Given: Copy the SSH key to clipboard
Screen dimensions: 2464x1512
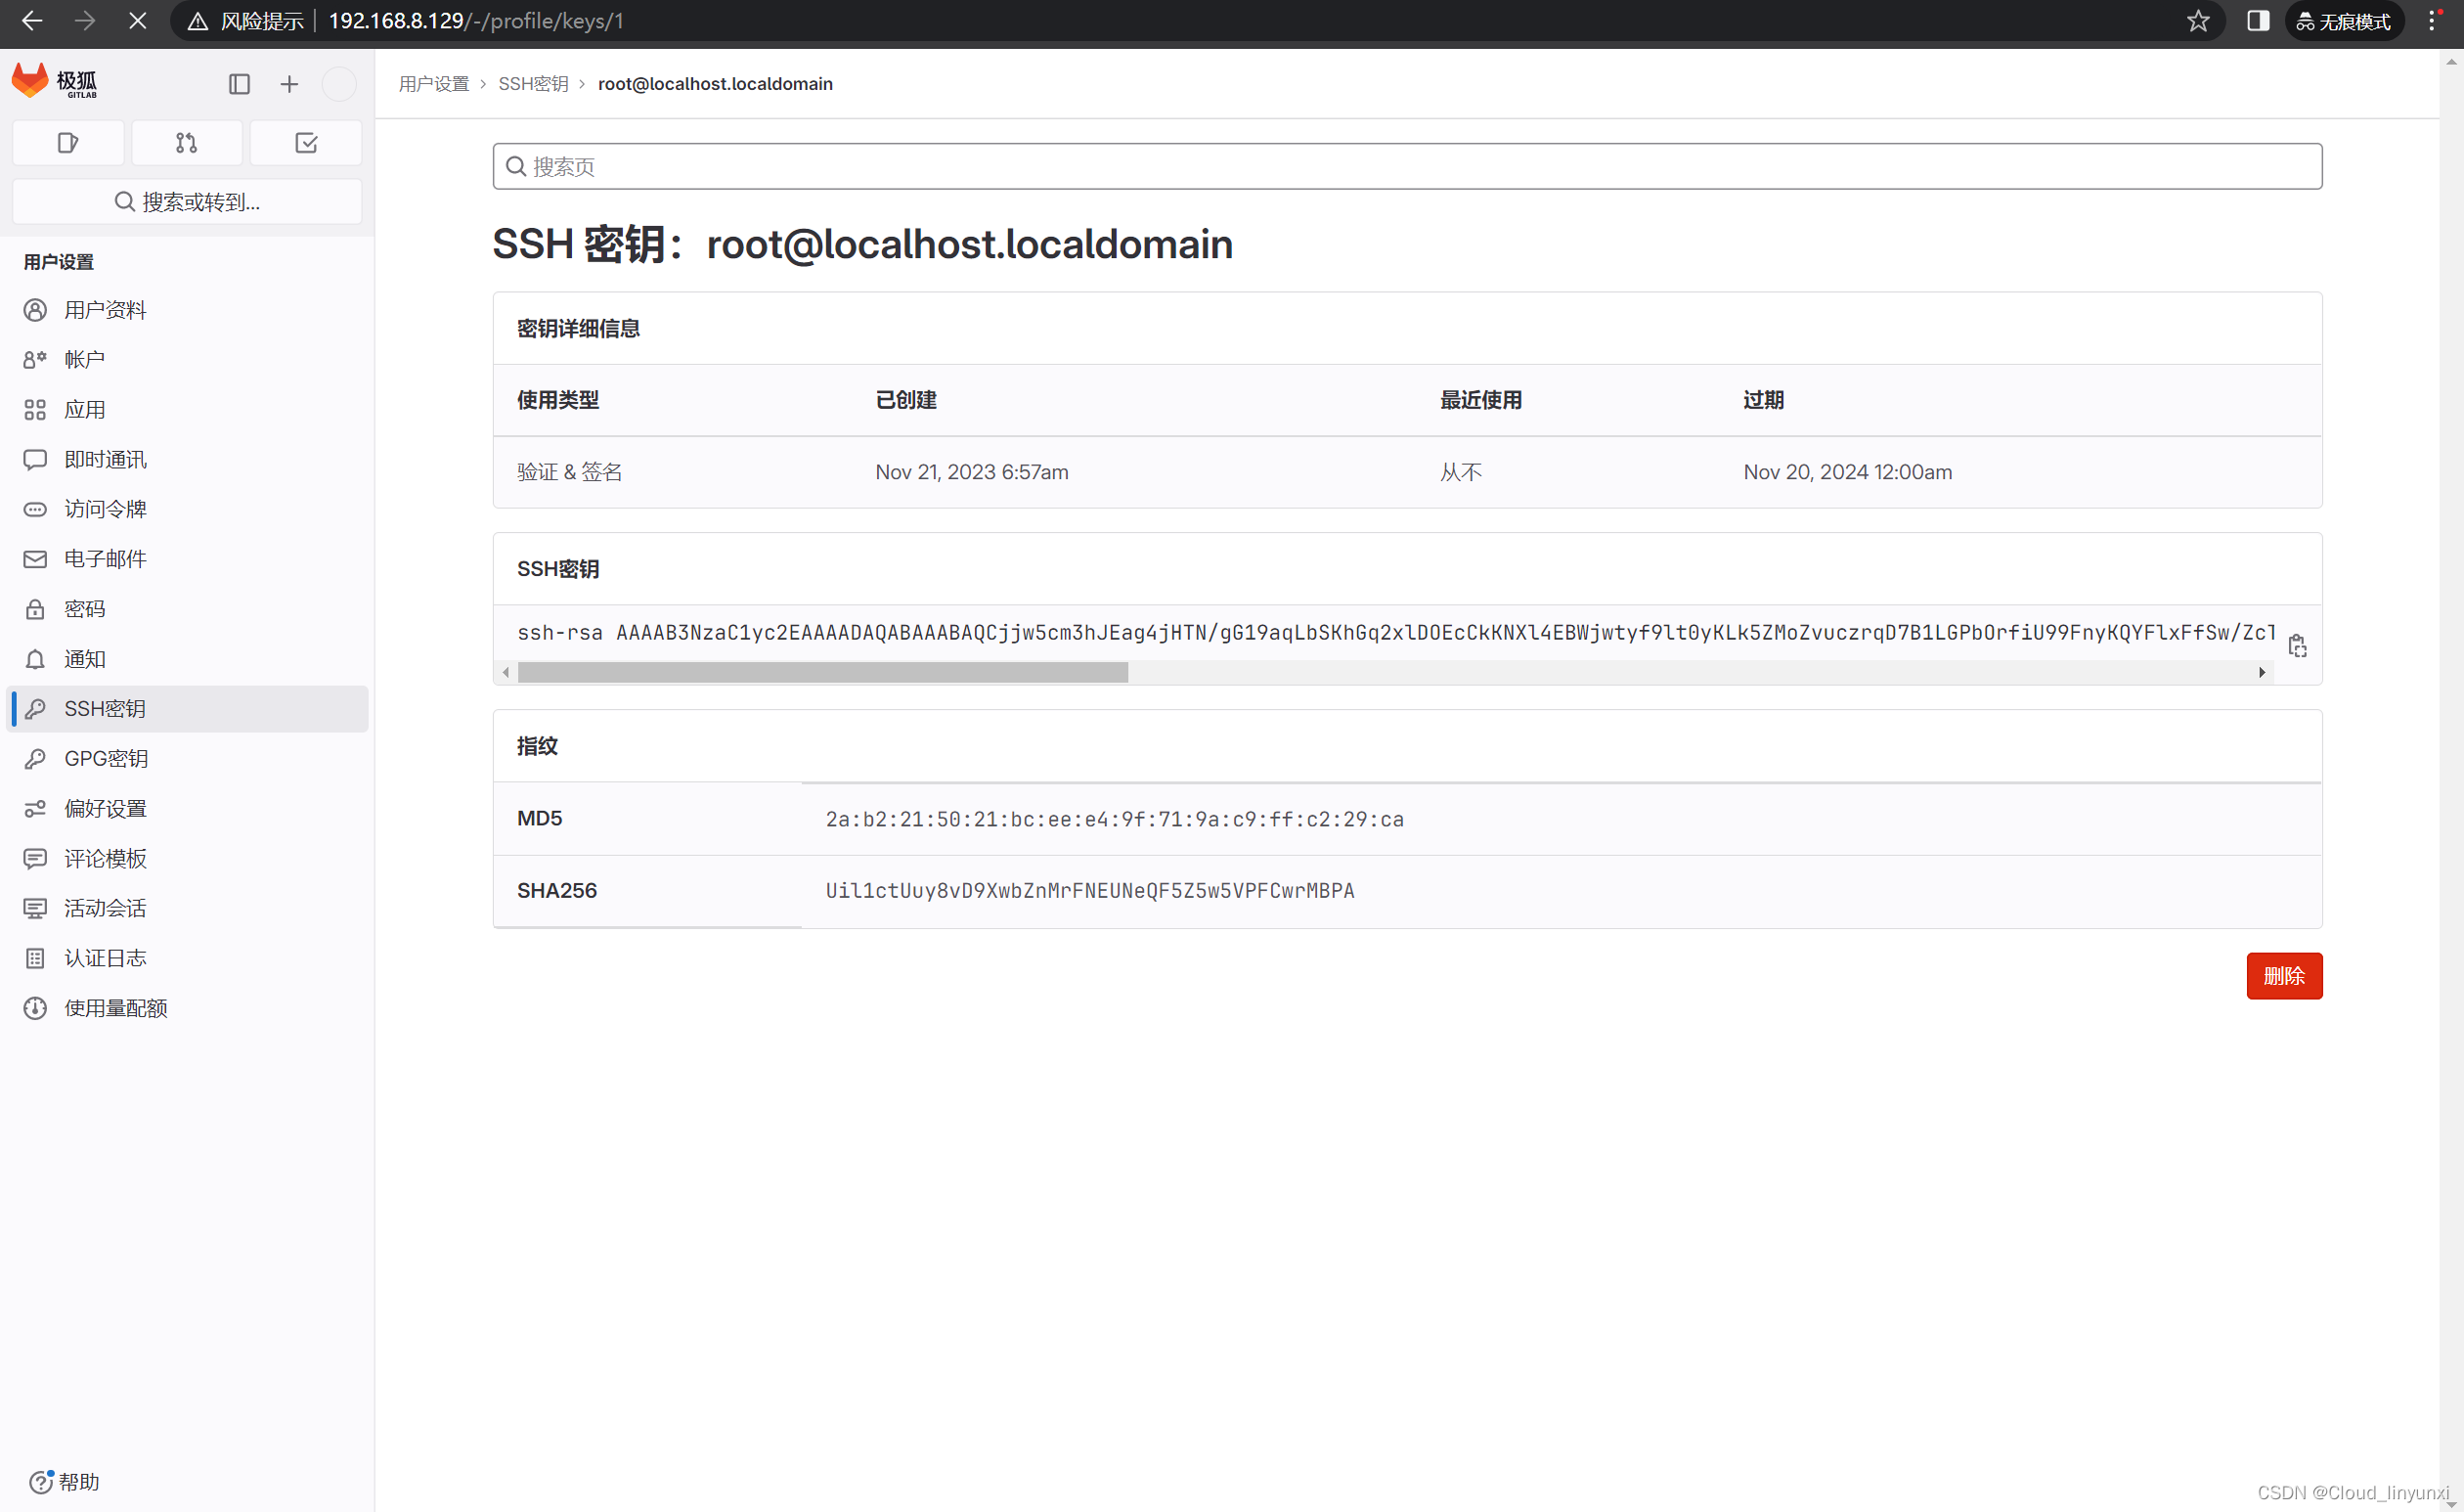Looking at the screenshot, I should 2297,646.
